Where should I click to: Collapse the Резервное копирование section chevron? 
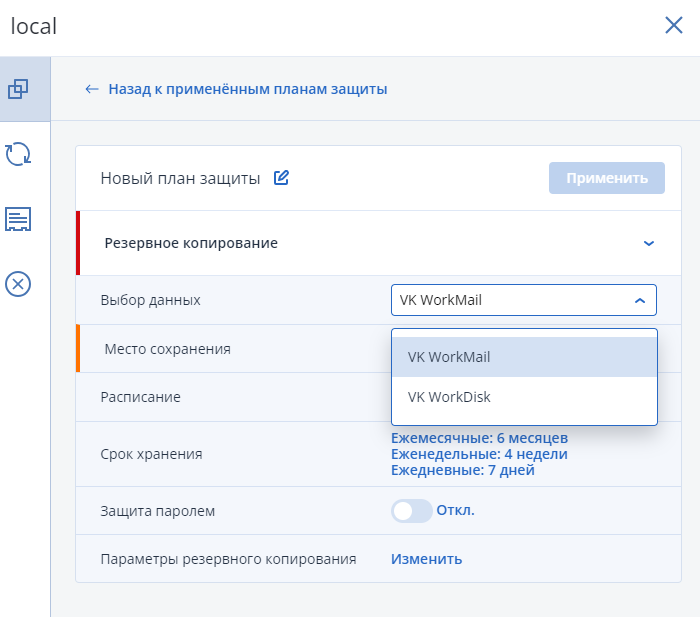[649, 243]
